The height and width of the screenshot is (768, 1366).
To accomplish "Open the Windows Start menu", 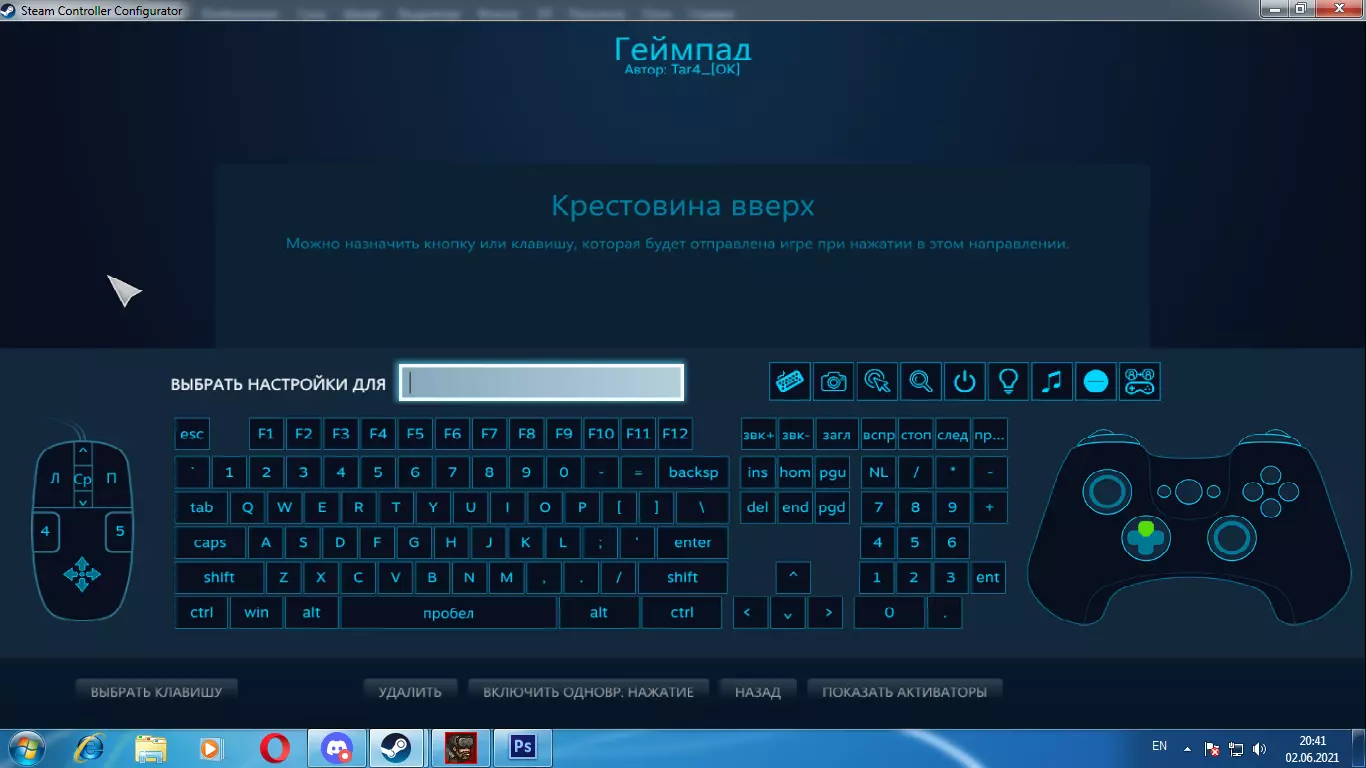I will point(26,748).
